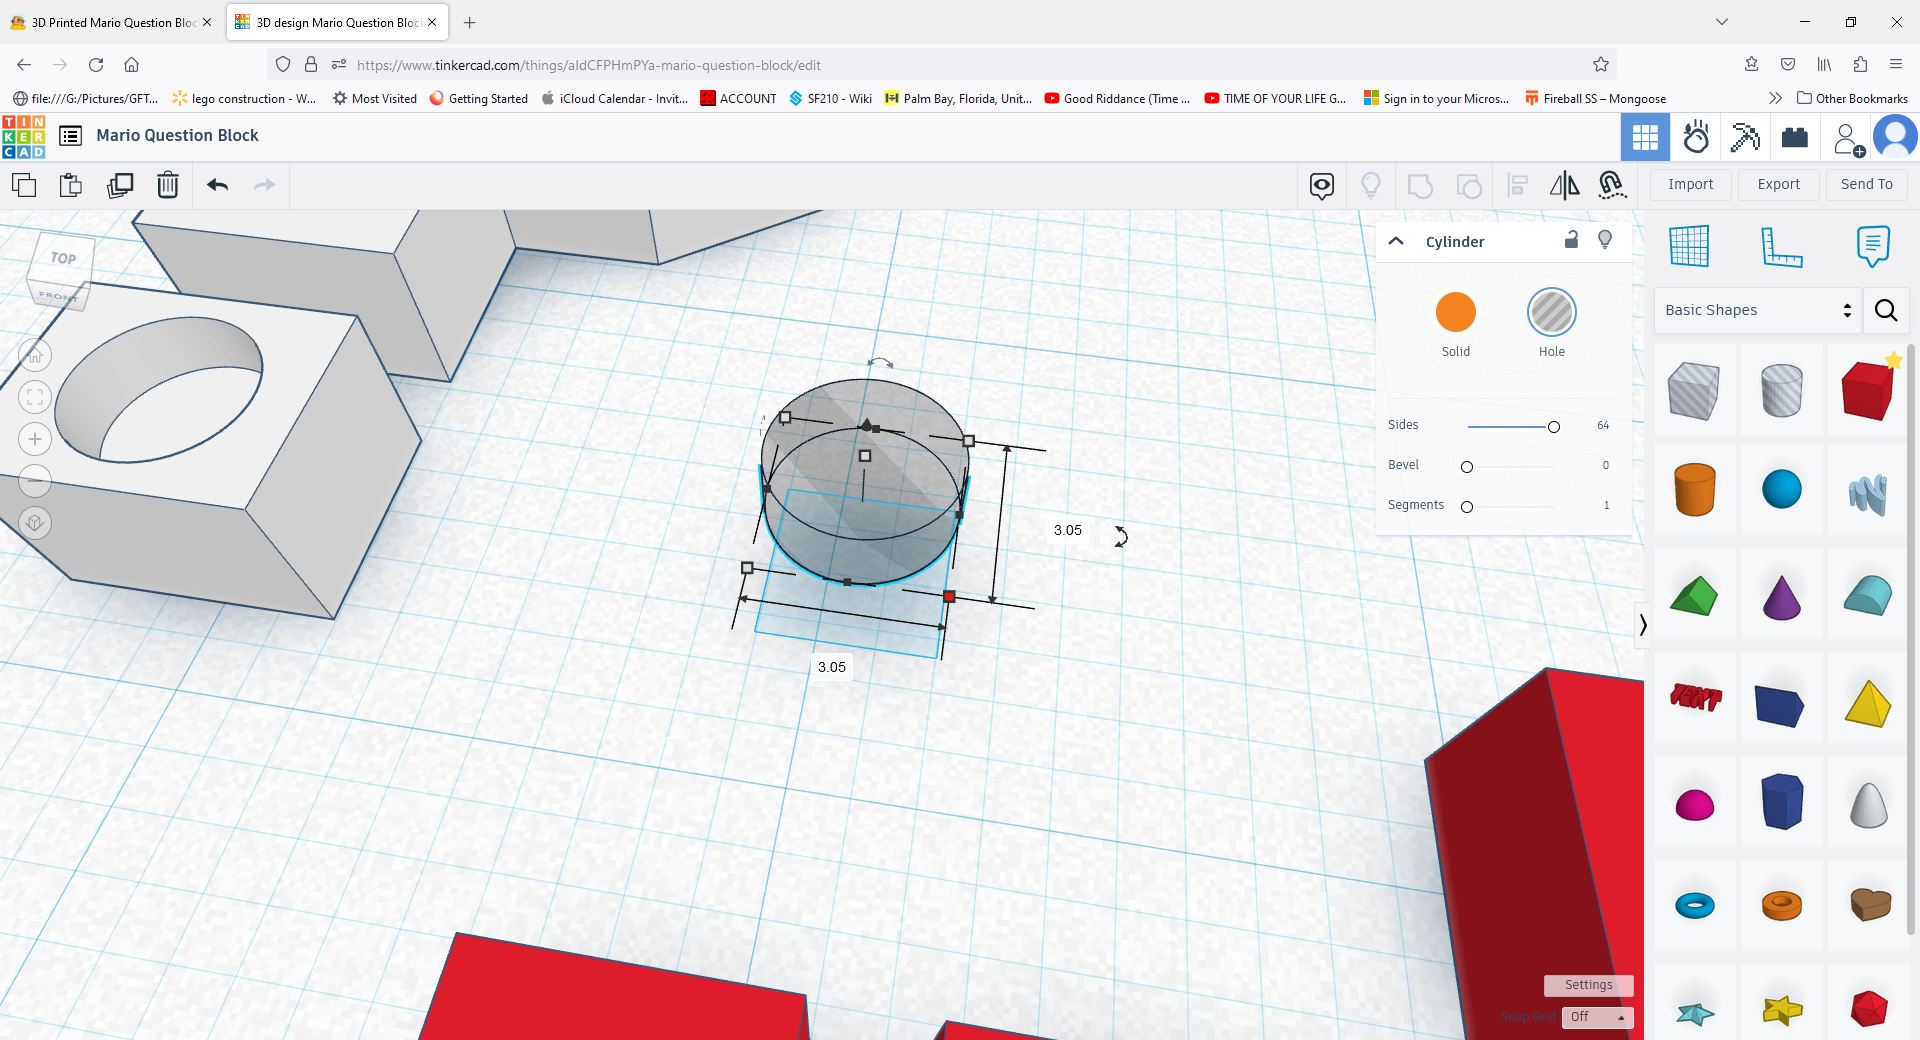The height and width of the screenshot is (1040, 1920).
Task: Select Hole mode for the Cylinder
Action: pyautogui.click(x=1551, y=312)
